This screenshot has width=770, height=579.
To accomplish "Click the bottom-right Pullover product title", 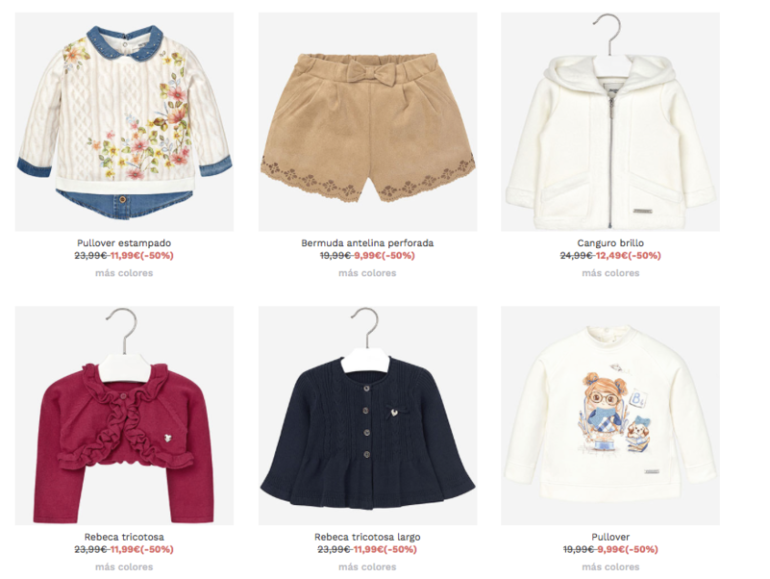I will pos(610,537).
